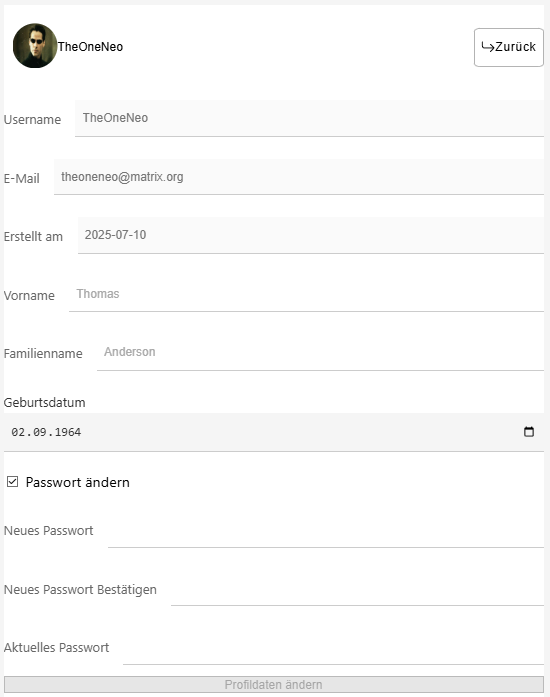
Task: Click the Profildaten ändern submit button
Action: pyautogui.click(x=274, y=685)
